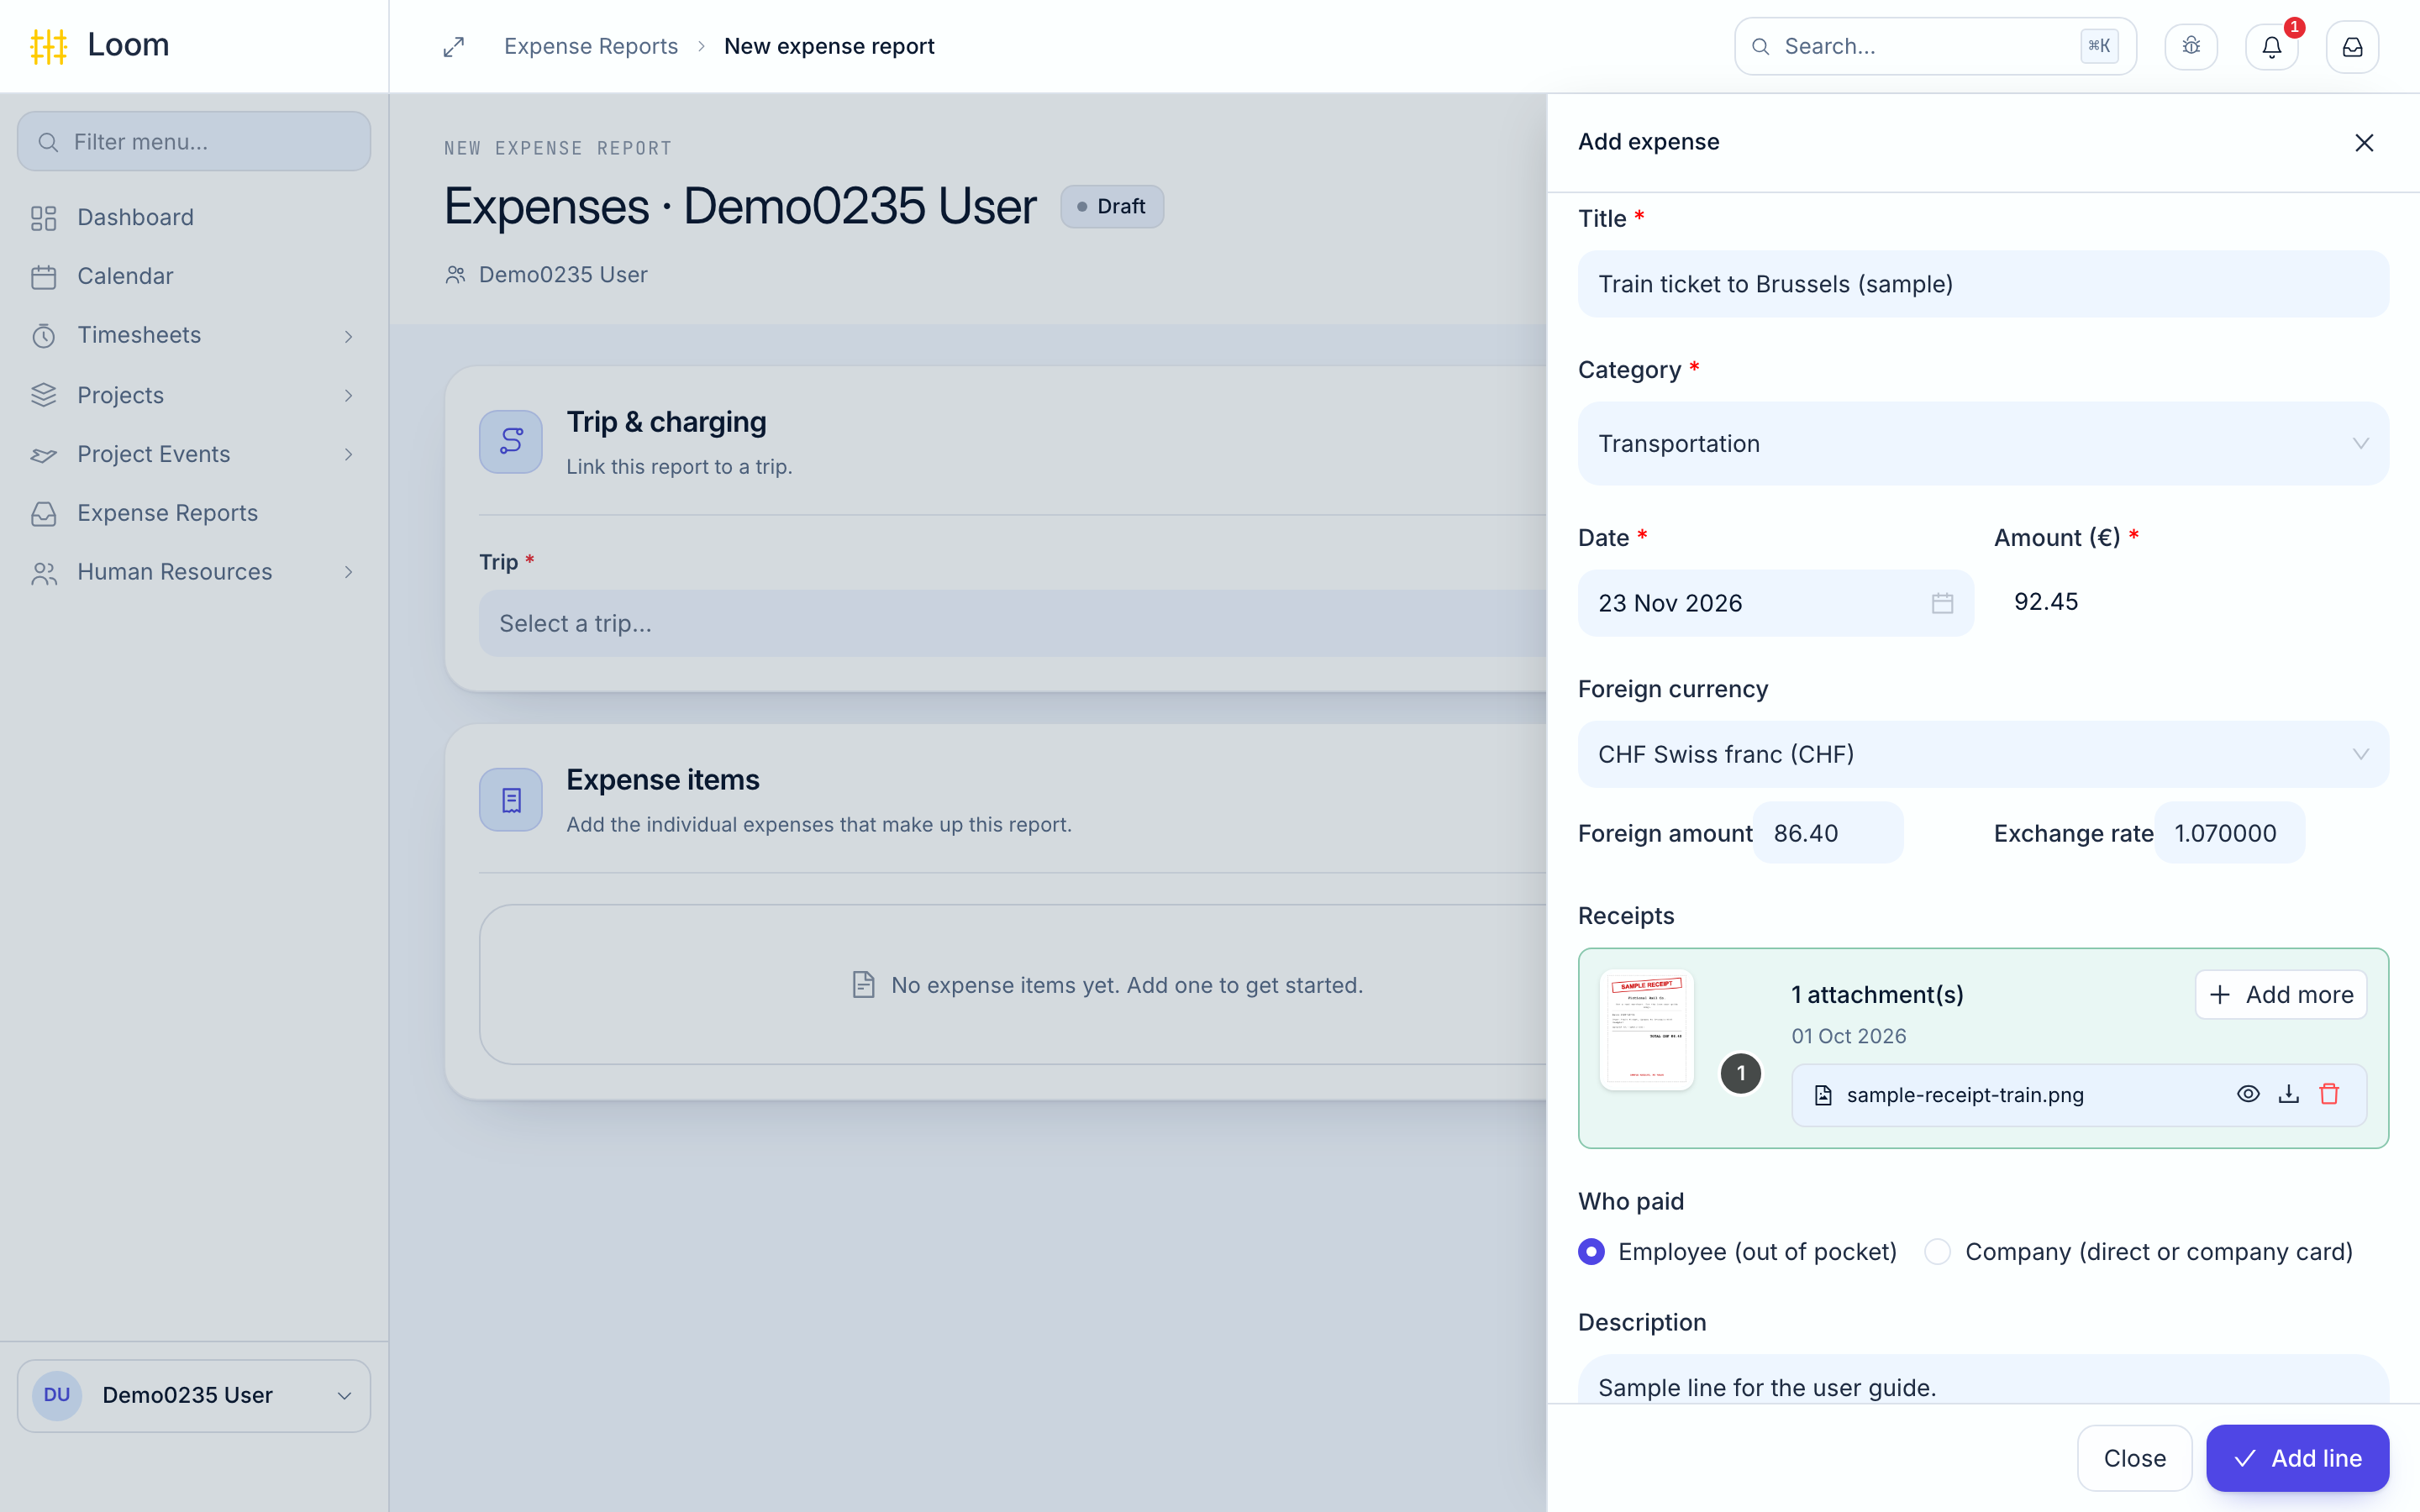Open the Category dropdown showing Transportation
The image size is (2420, 1512).
[1983, 443]
